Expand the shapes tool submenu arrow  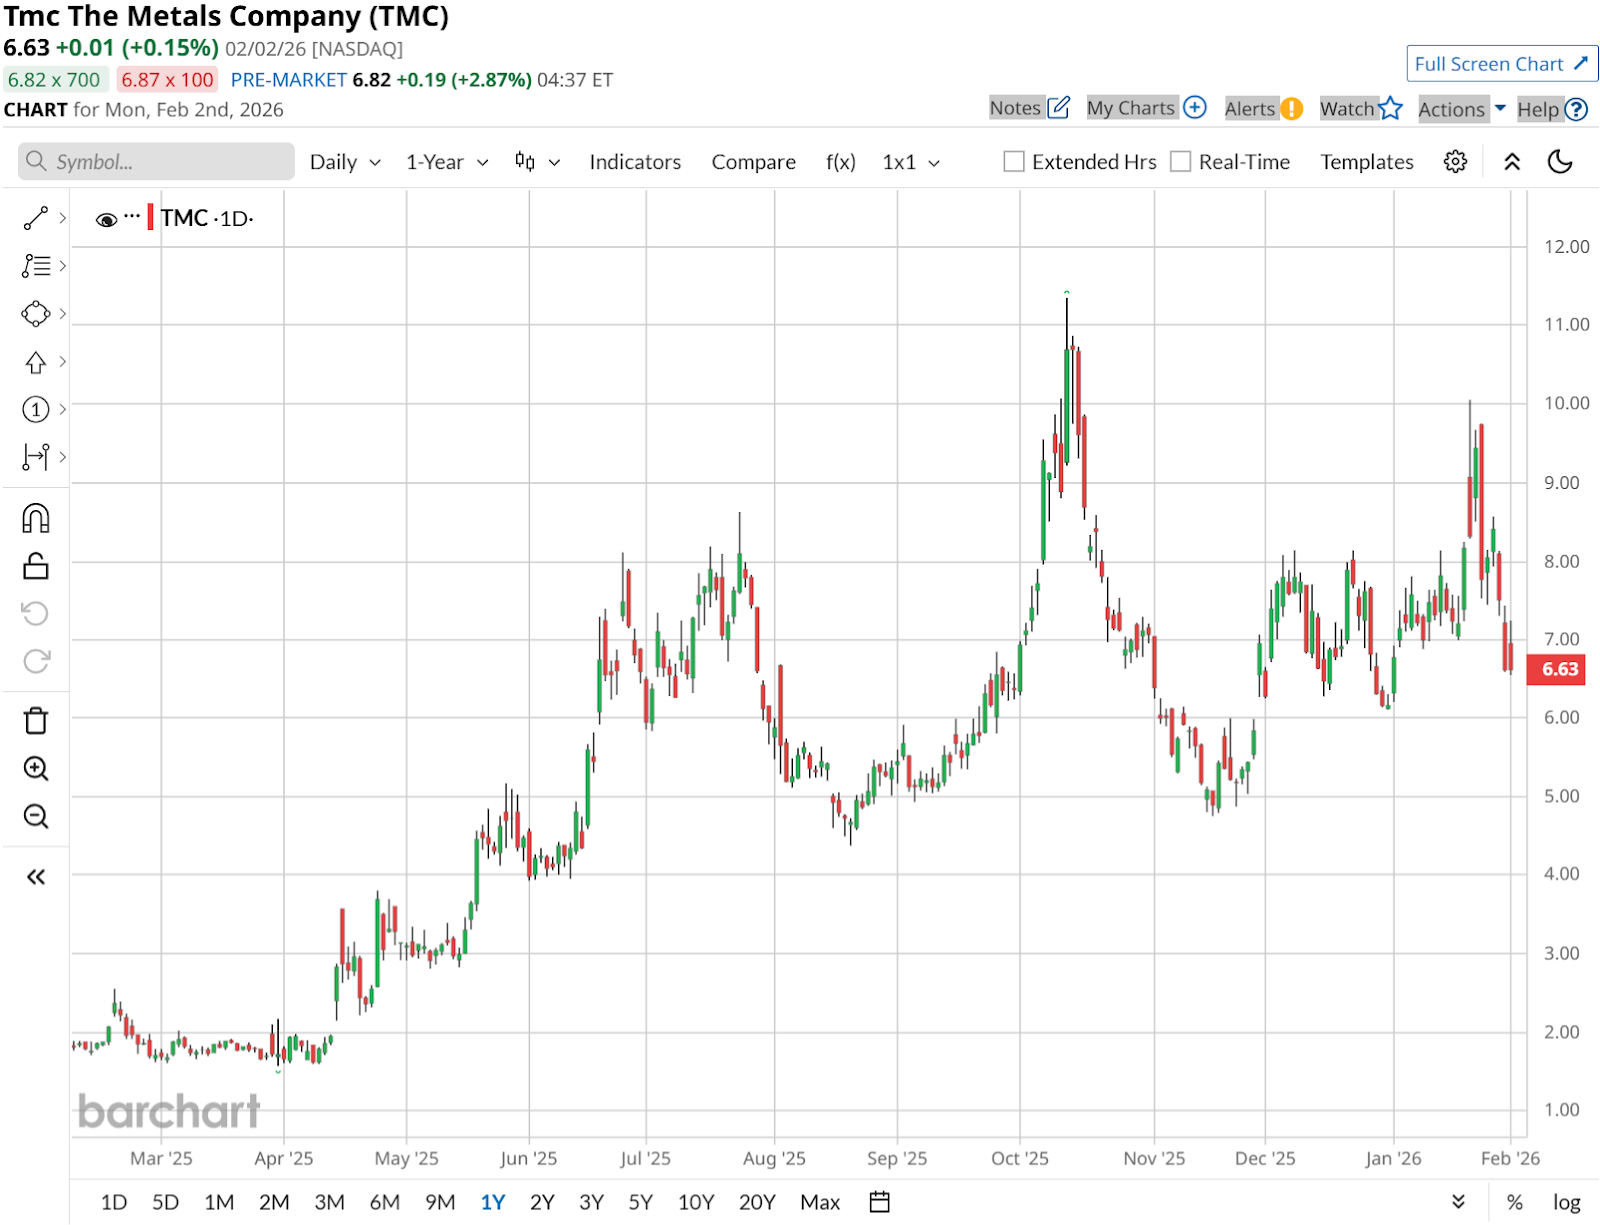pyautogui.click(x=63, y=314)
